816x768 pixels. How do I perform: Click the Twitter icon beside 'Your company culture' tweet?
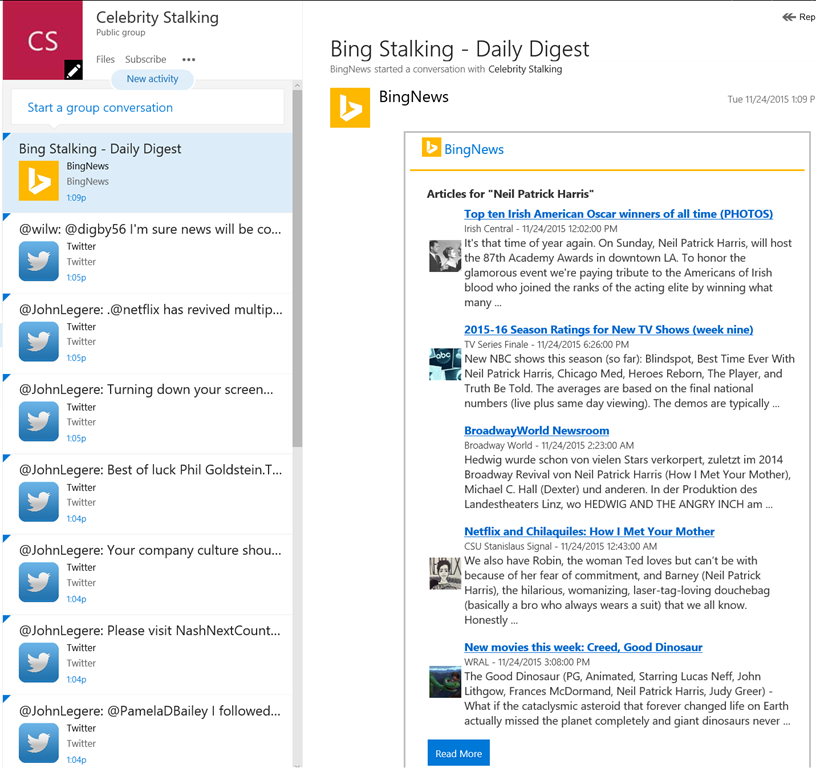39,582
